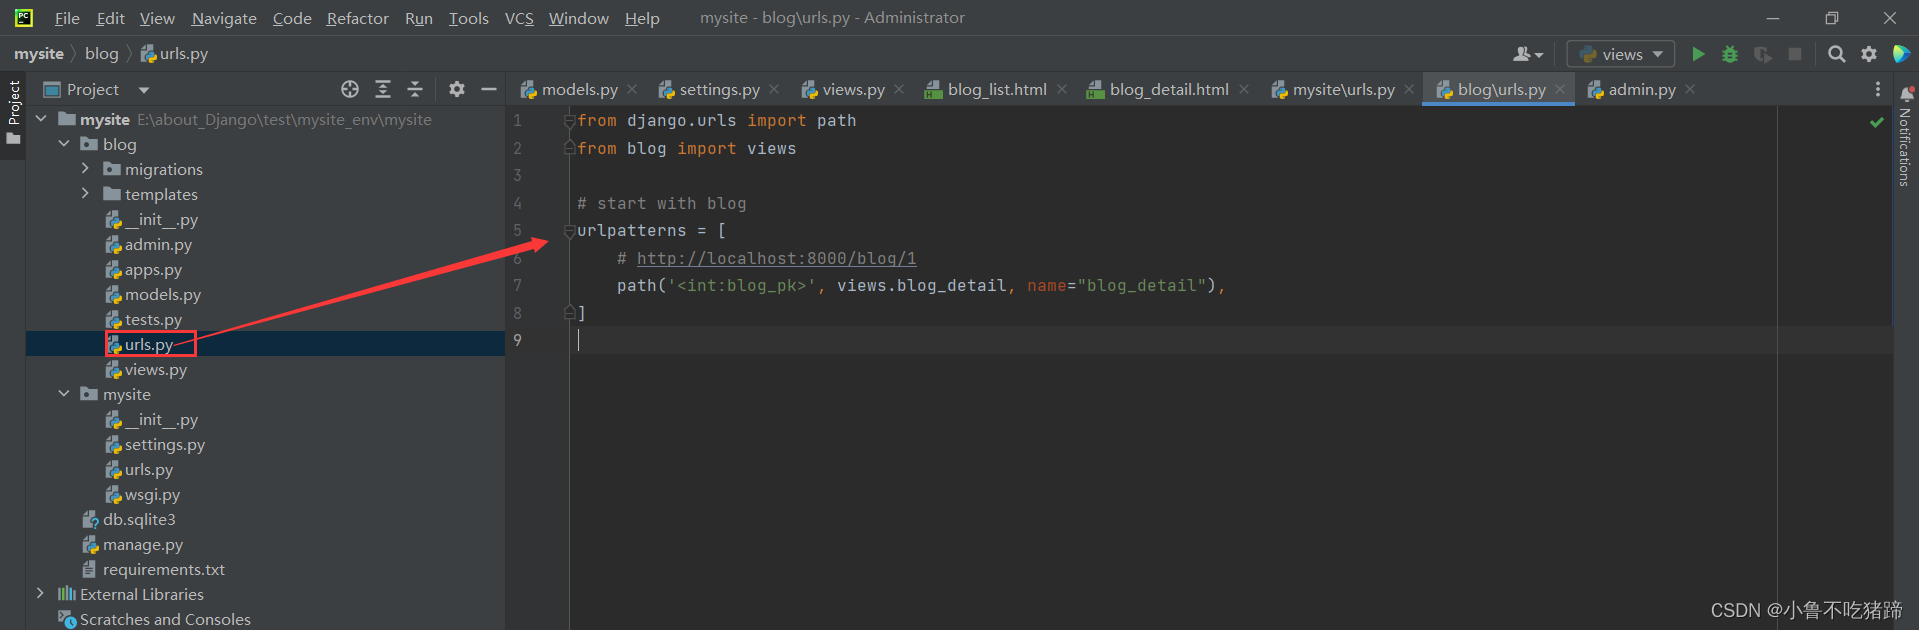Image resolution: width=1919 pixels, height=630 pixels.
Task: Select tests.py in project tree
Action: tap(144, 319)
